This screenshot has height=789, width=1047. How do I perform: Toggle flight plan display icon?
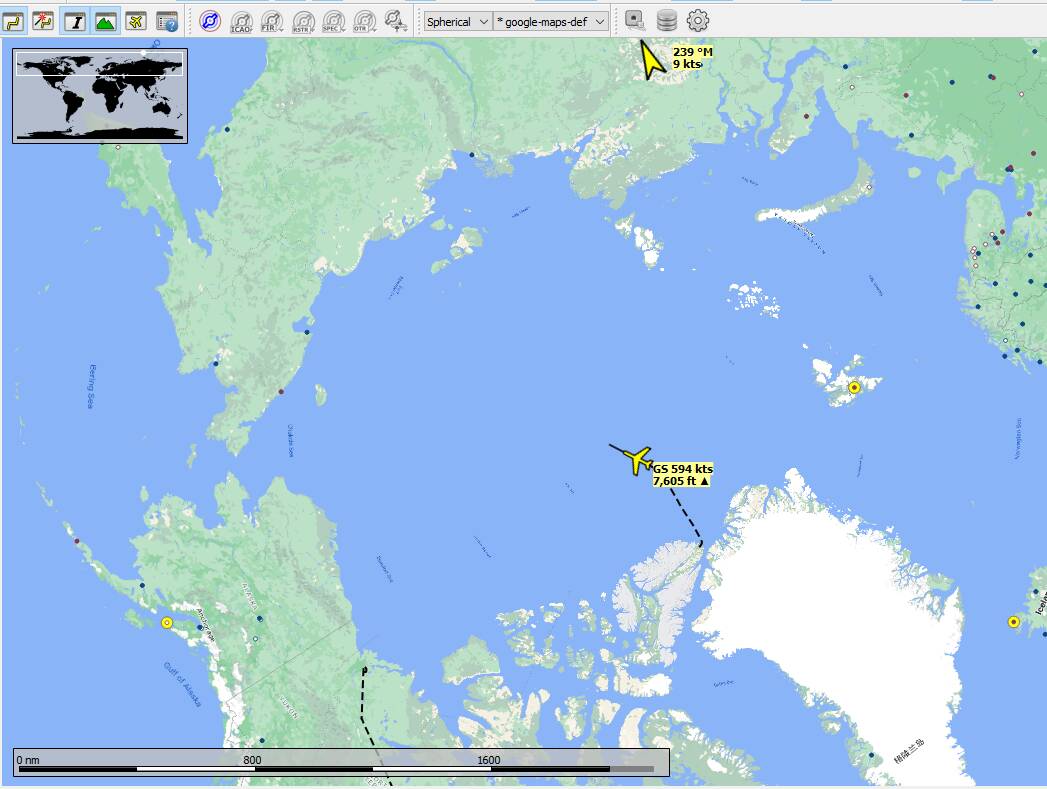(14, 21)
